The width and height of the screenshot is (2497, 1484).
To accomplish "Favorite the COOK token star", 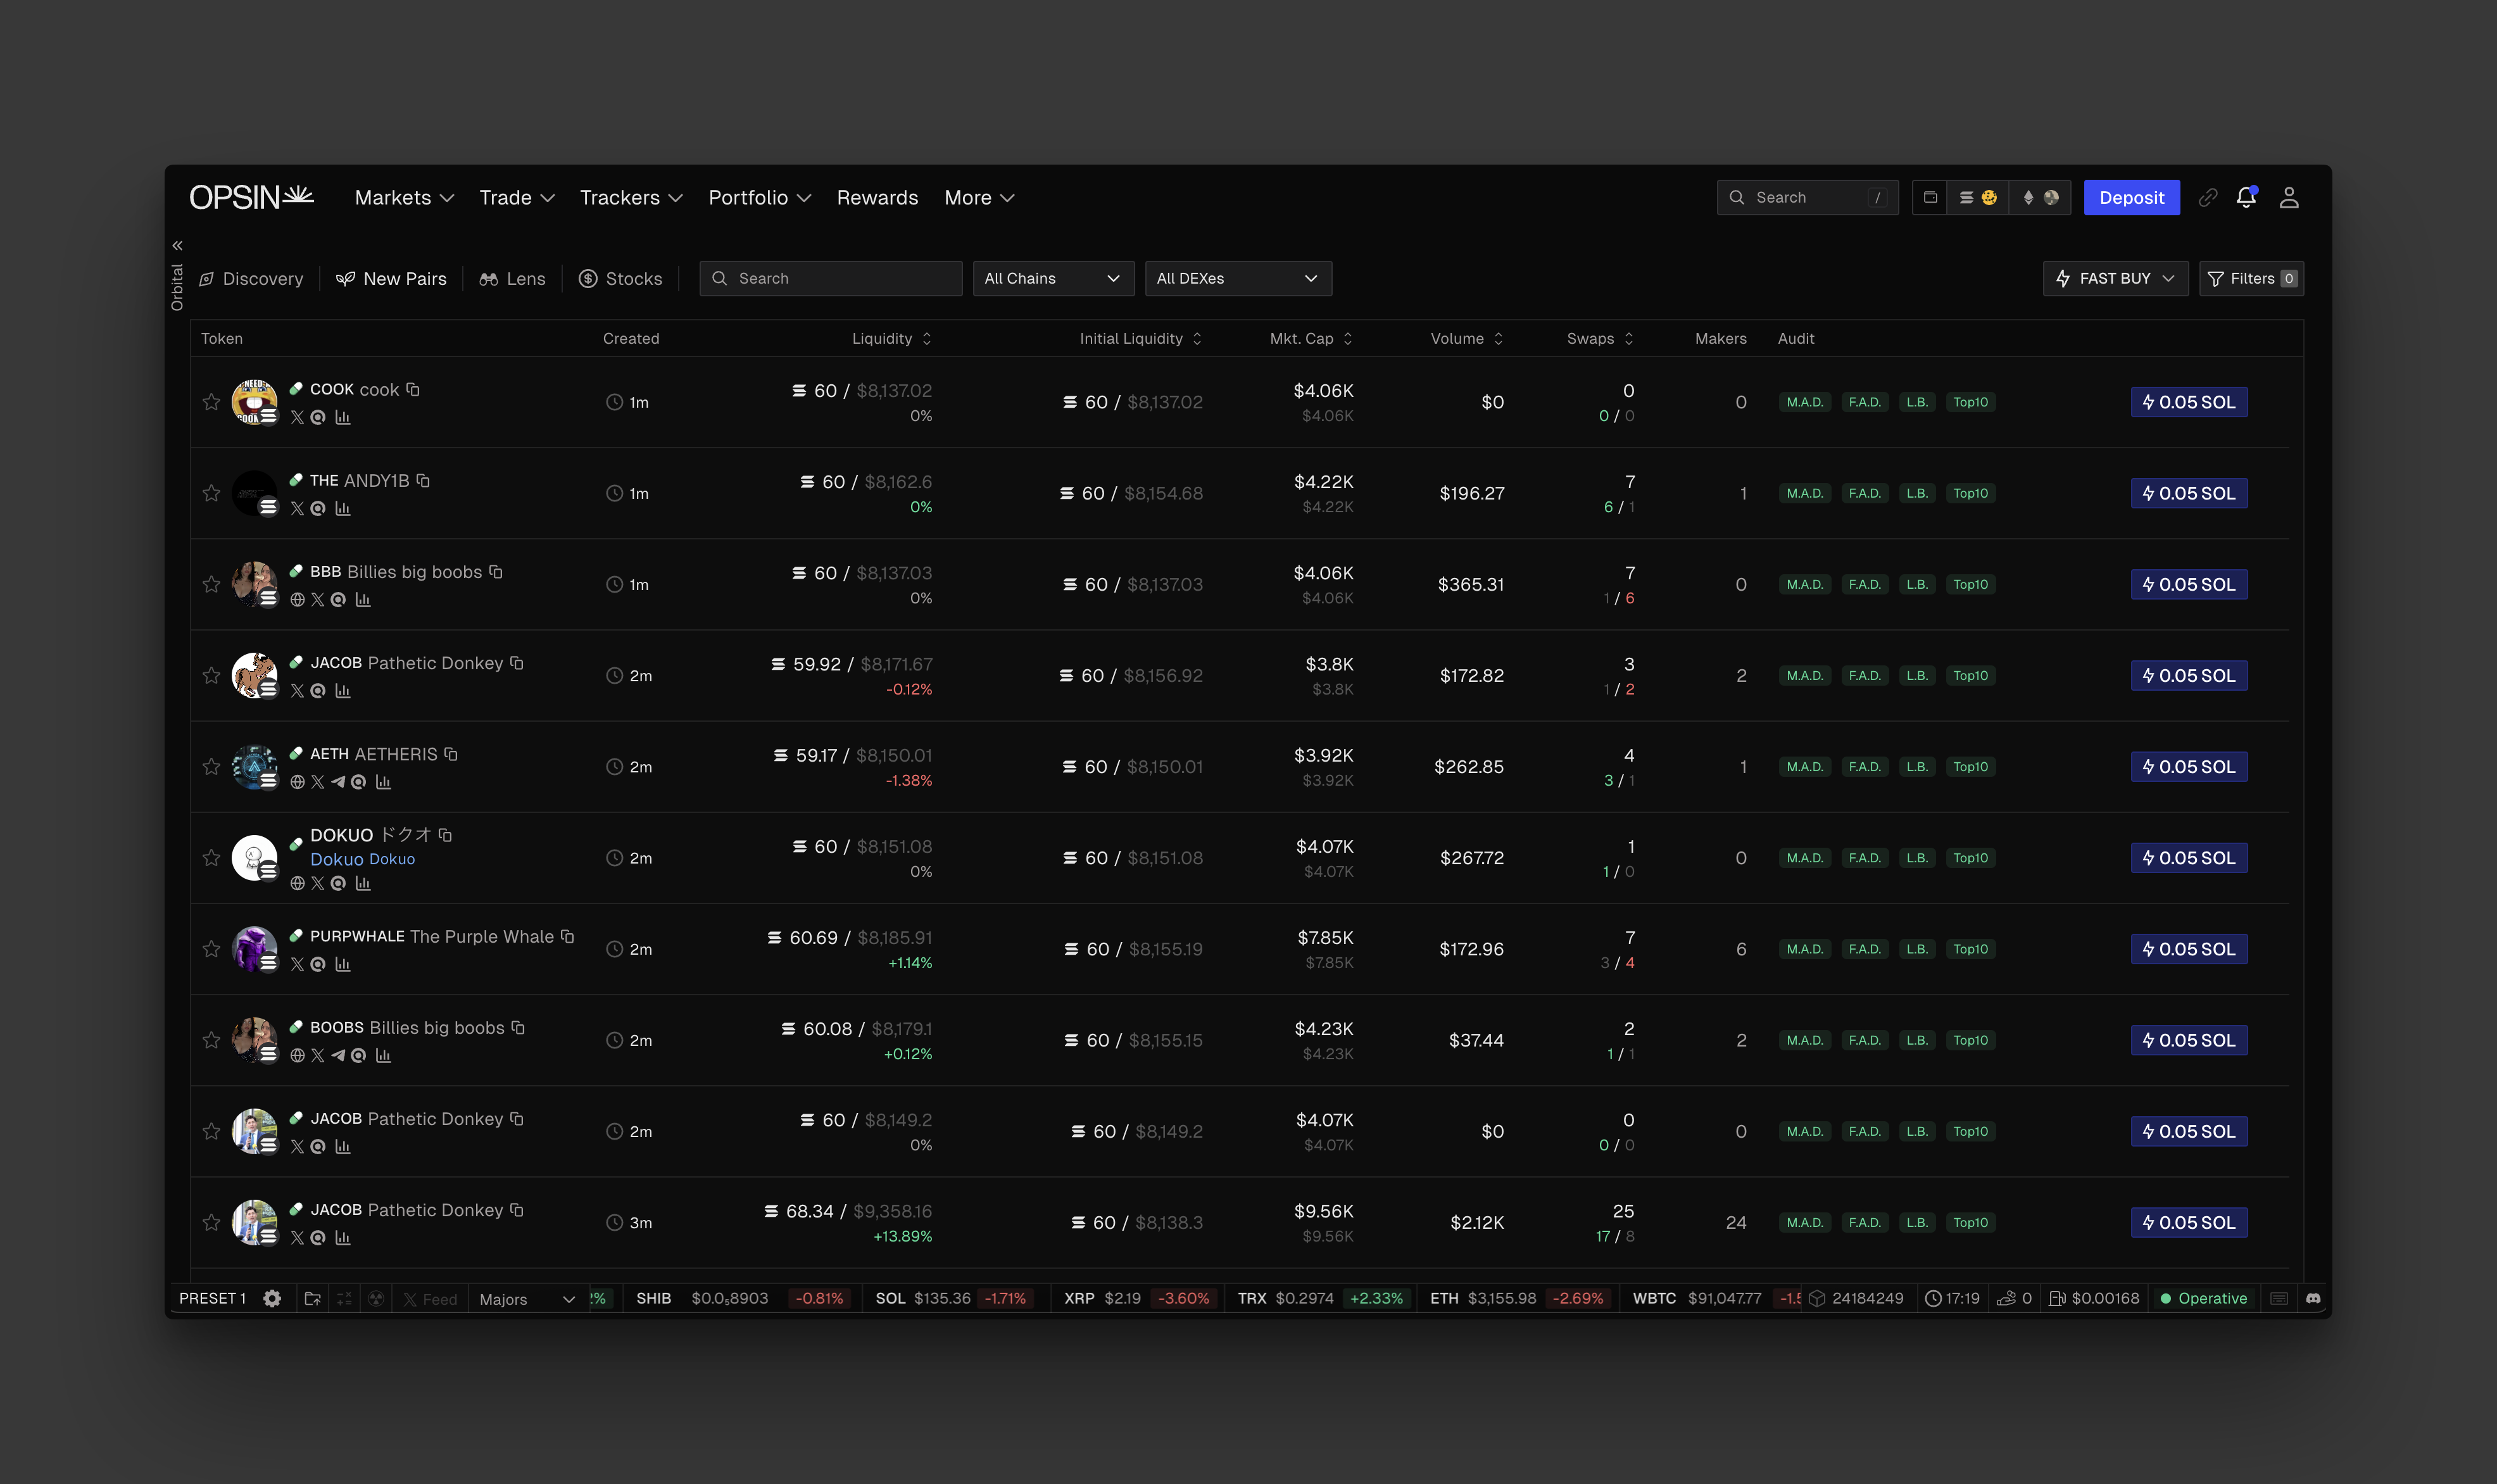I will [211, 402].
